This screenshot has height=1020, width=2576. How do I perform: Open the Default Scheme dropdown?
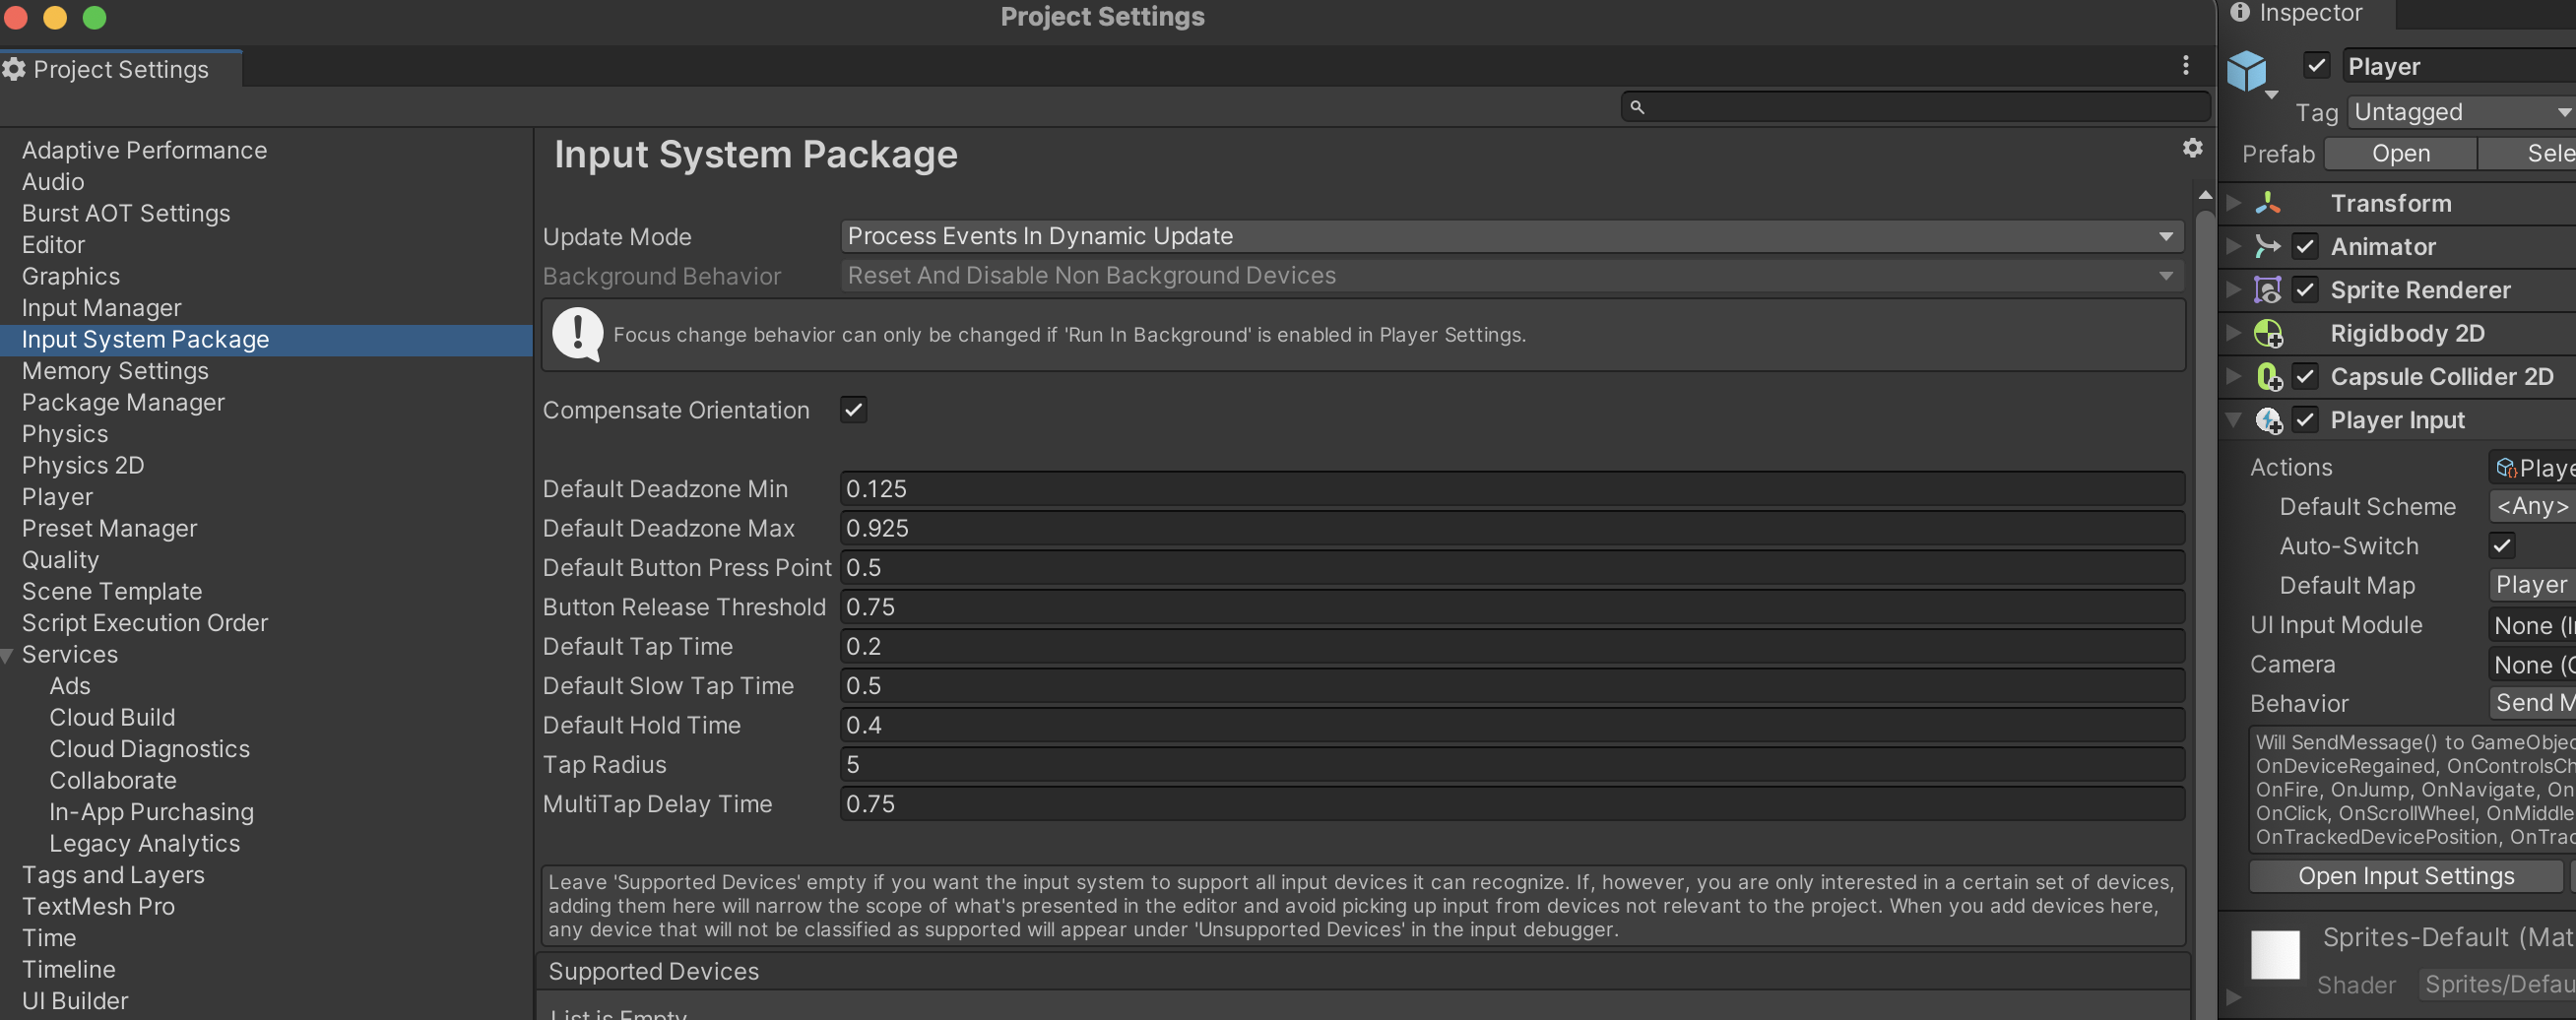coord(2532,506)
